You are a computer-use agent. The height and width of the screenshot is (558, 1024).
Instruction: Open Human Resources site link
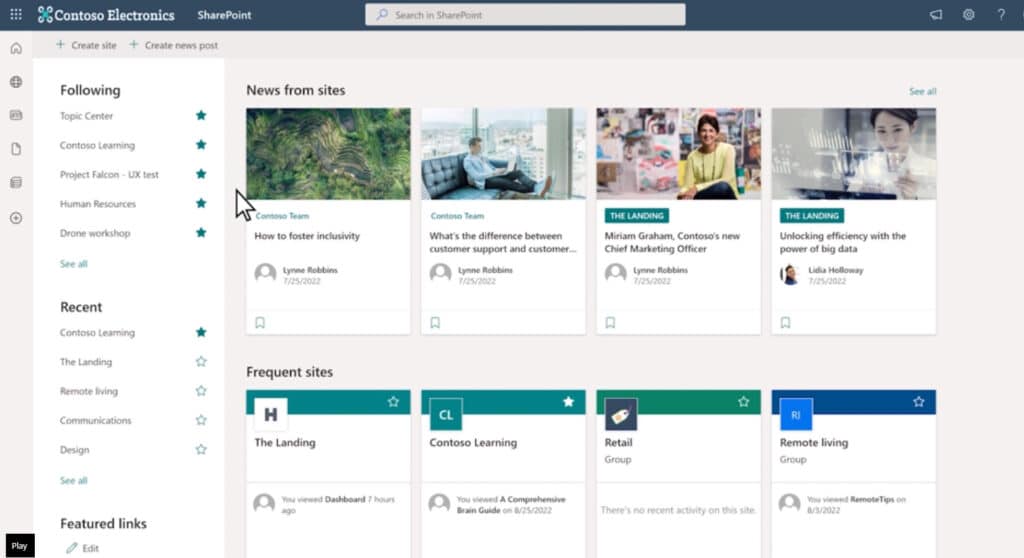(98, 204)
